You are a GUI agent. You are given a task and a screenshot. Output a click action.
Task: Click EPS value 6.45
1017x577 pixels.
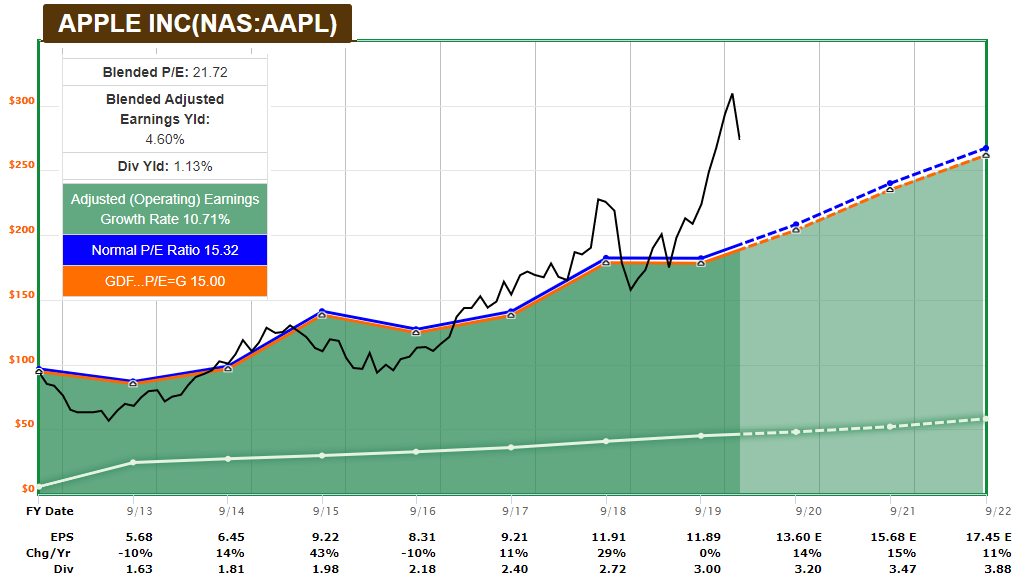(232, 537)
